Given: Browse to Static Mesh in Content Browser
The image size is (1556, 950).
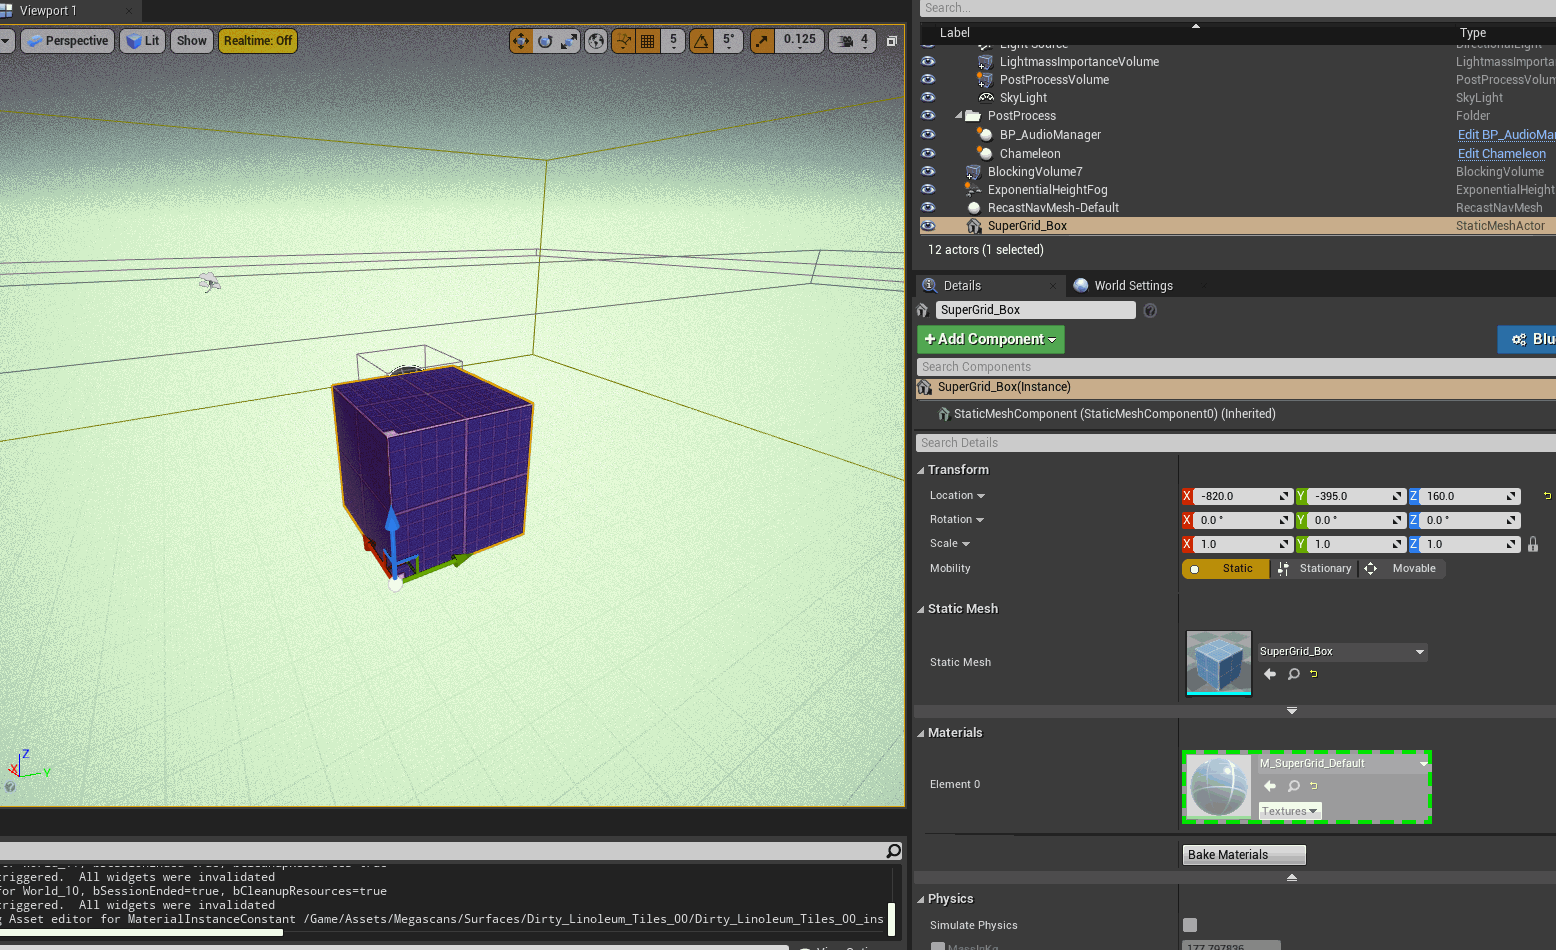Looking at the screenshot, I should (x=1294, y=674).
